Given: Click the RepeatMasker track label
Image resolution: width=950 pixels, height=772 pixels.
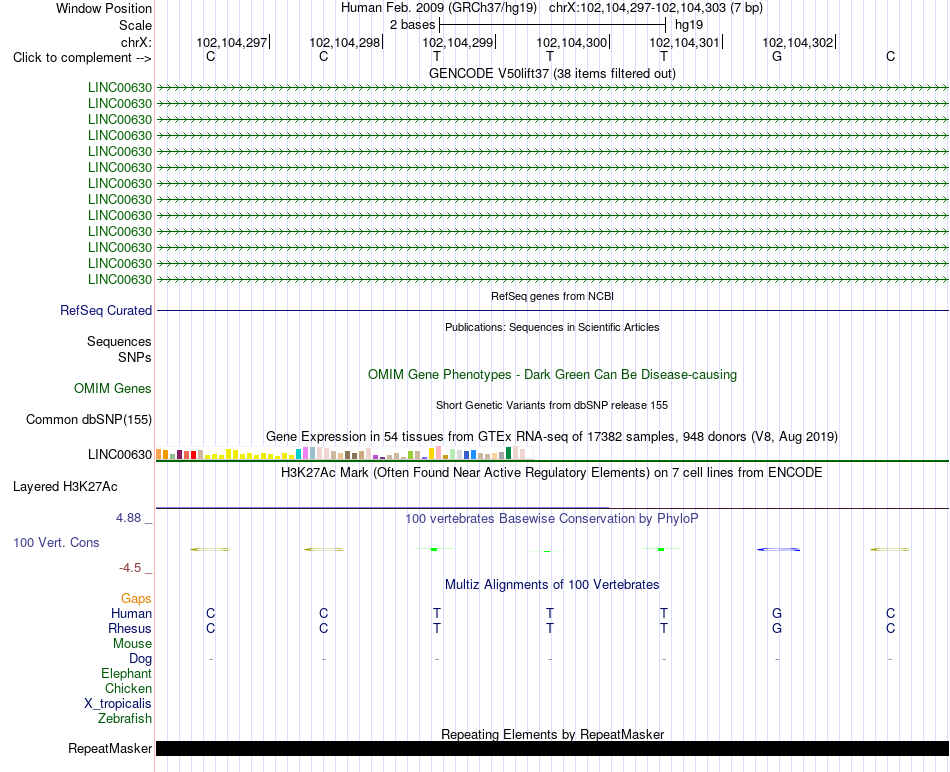Looking at the screenshot, I should [x=110, y=748].
